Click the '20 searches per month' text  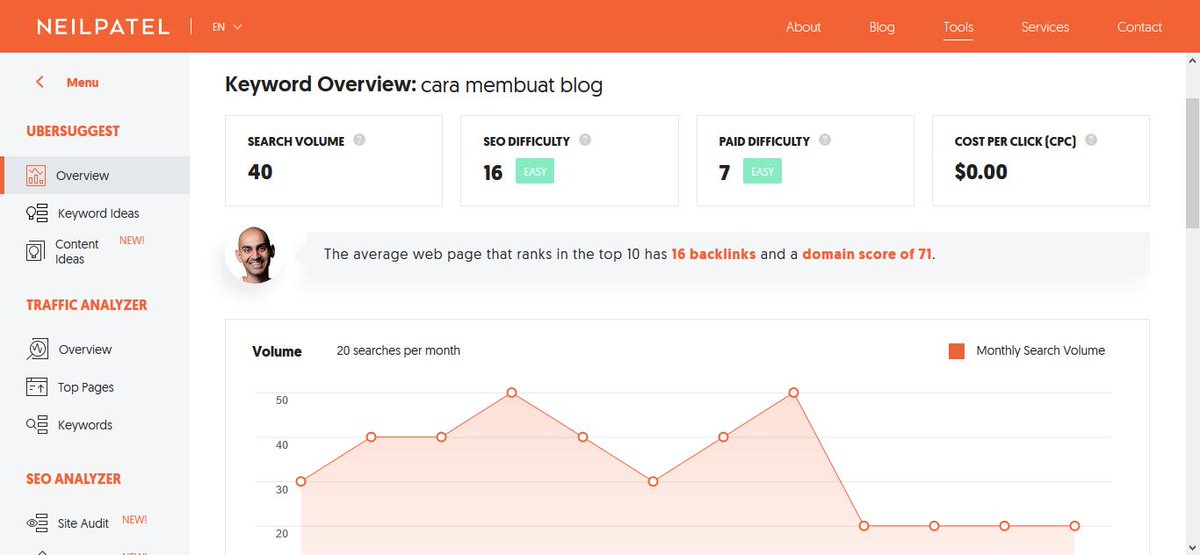pyautogui.click(x=398, y=351)
